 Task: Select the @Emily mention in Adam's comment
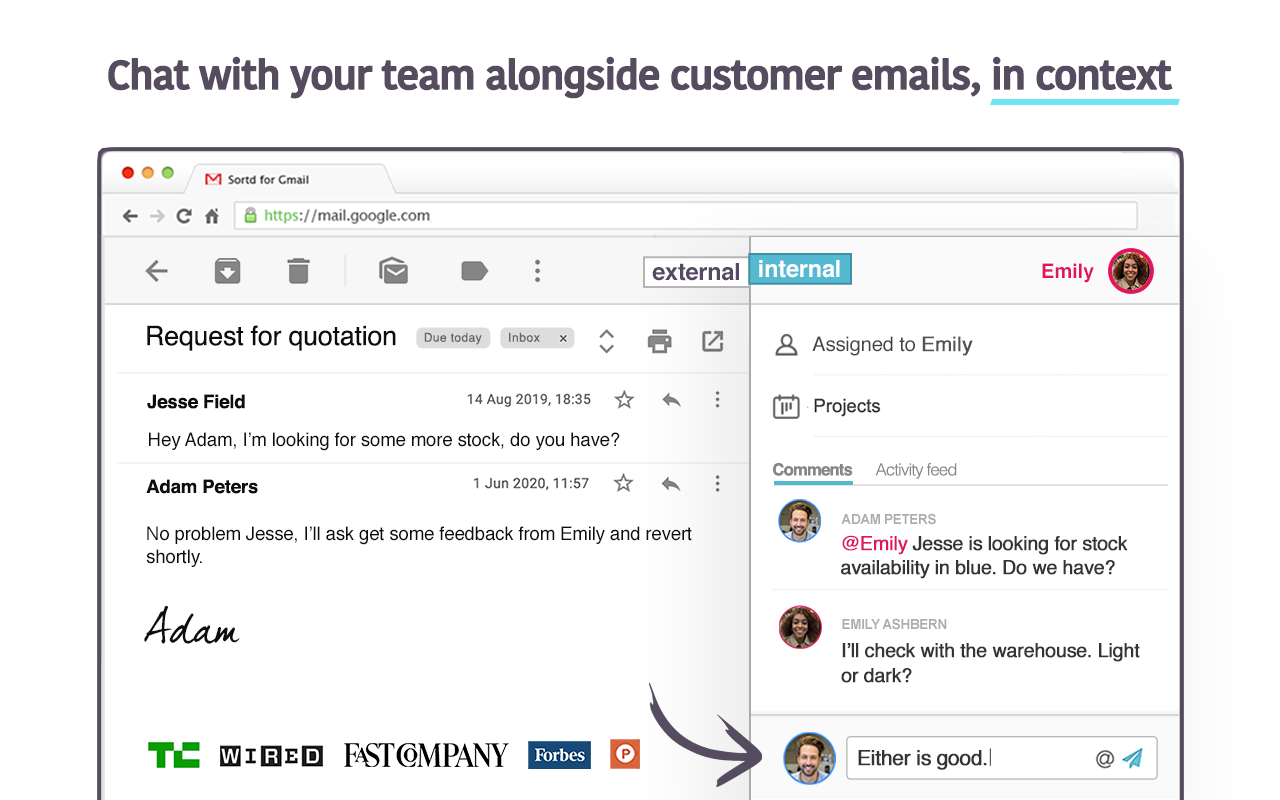[874, 544]
